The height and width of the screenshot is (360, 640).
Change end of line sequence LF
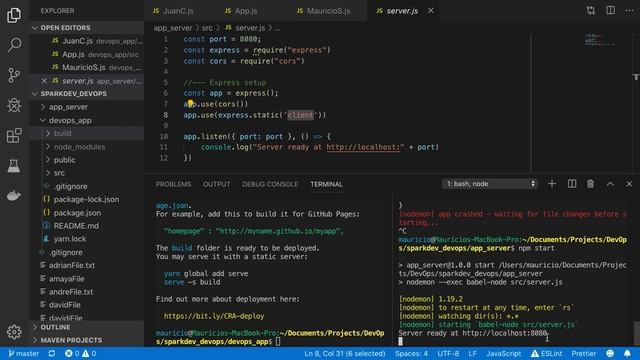[x=472, y=353]
